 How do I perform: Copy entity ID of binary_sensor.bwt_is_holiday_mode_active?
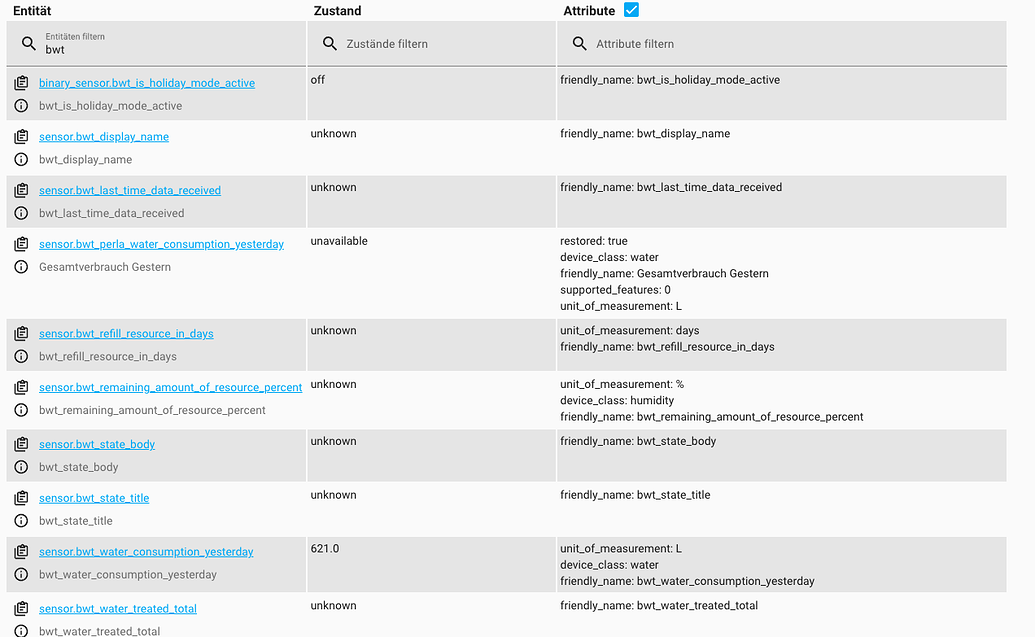click(x=20, y=81)
